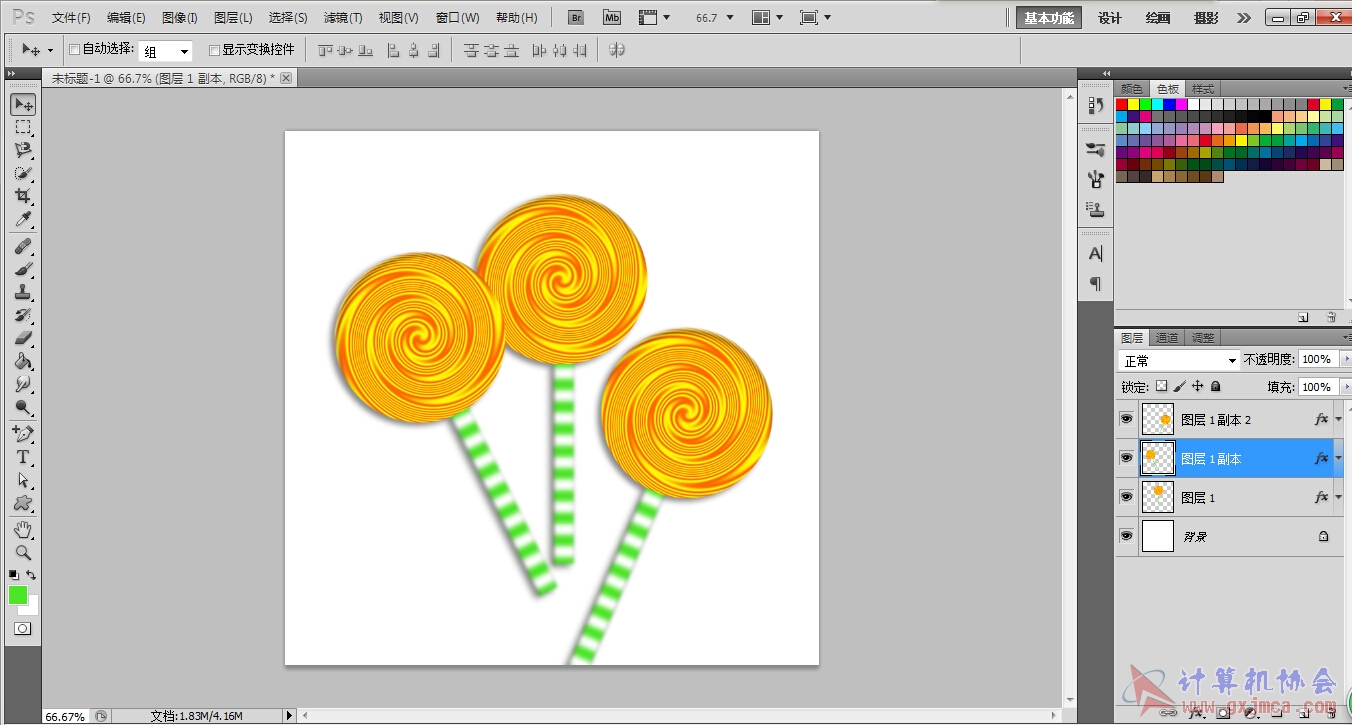The height and width of the screenshot is (725, 1352).
Task: Switch to the 设计 workspace
Action: click(x=1110, y=18)
